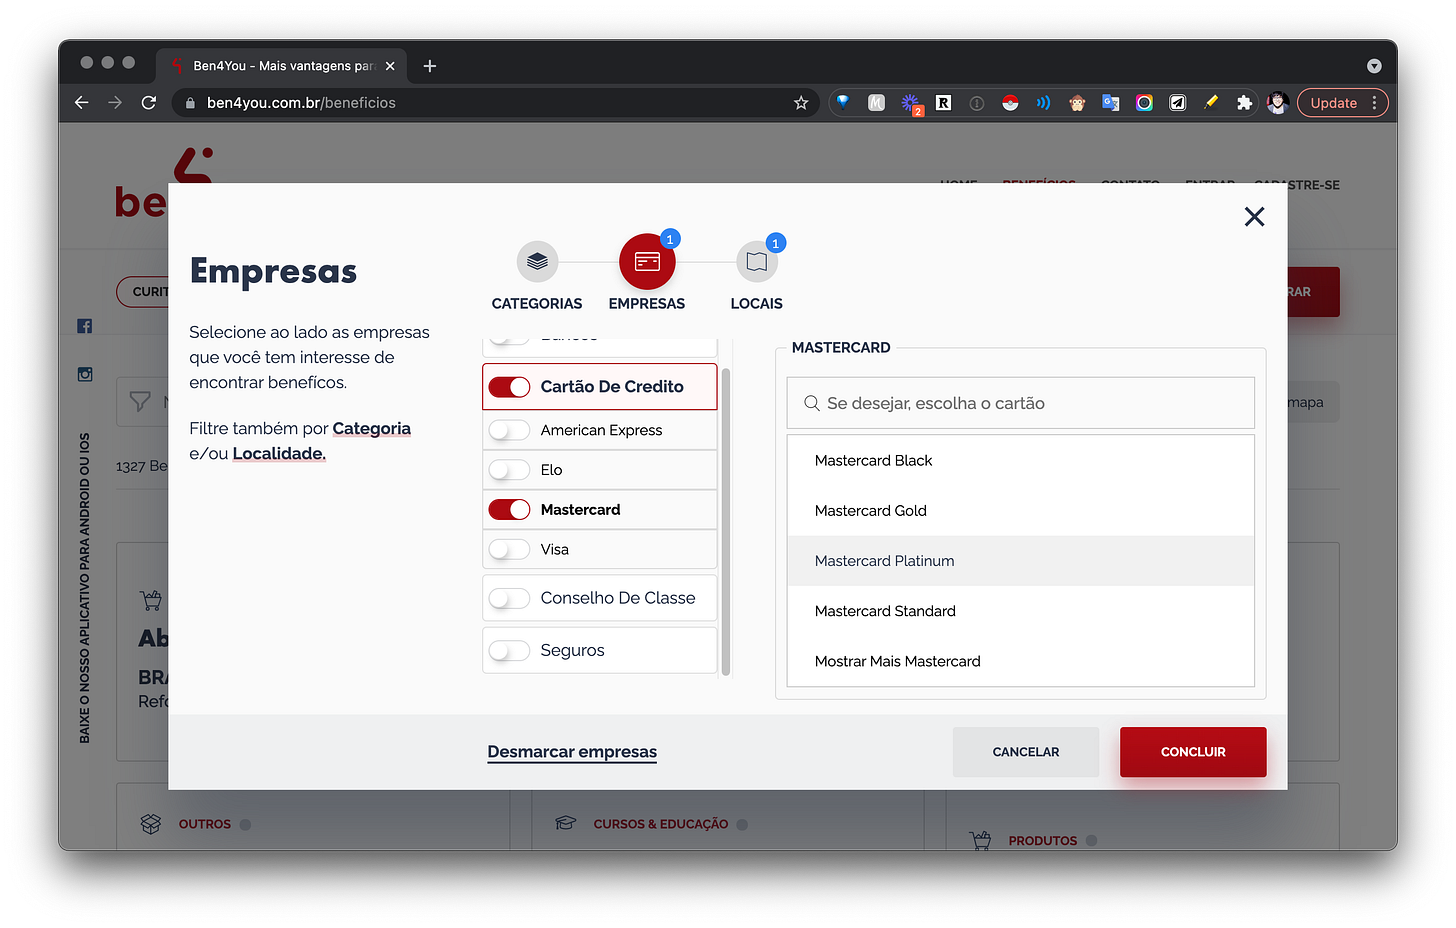Click the Cancelar button
This screenshot has height=928, width=1456.
(x=1026, y=752)
